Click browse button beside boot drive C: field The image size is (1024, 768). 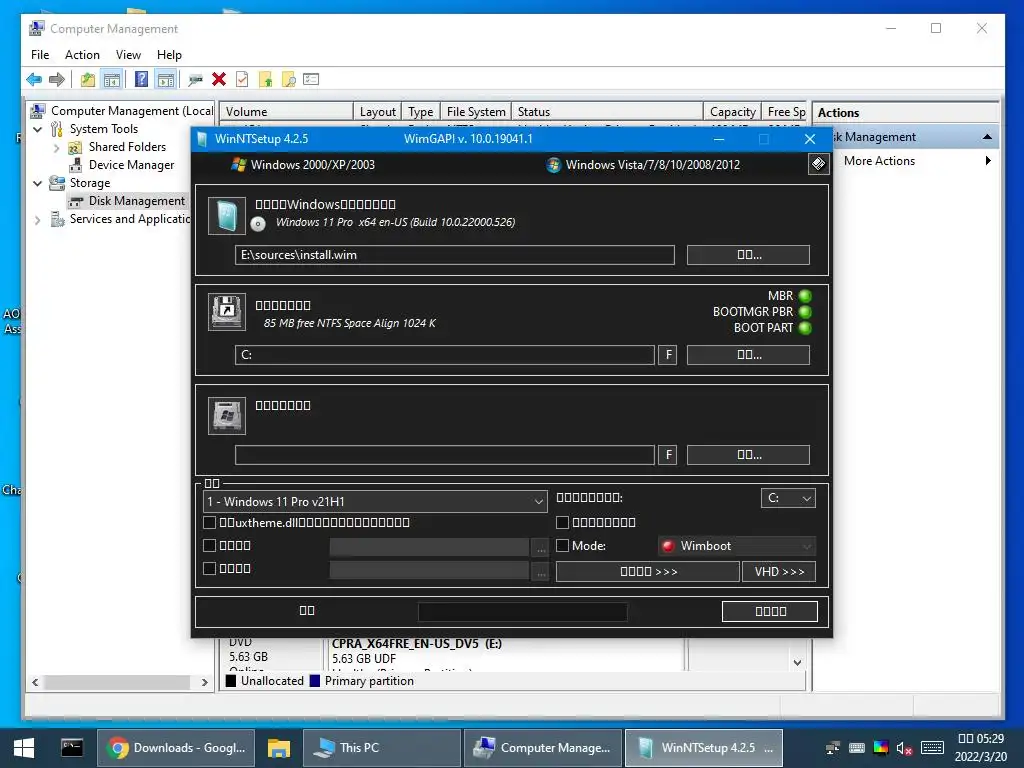(x=748, y=355)
